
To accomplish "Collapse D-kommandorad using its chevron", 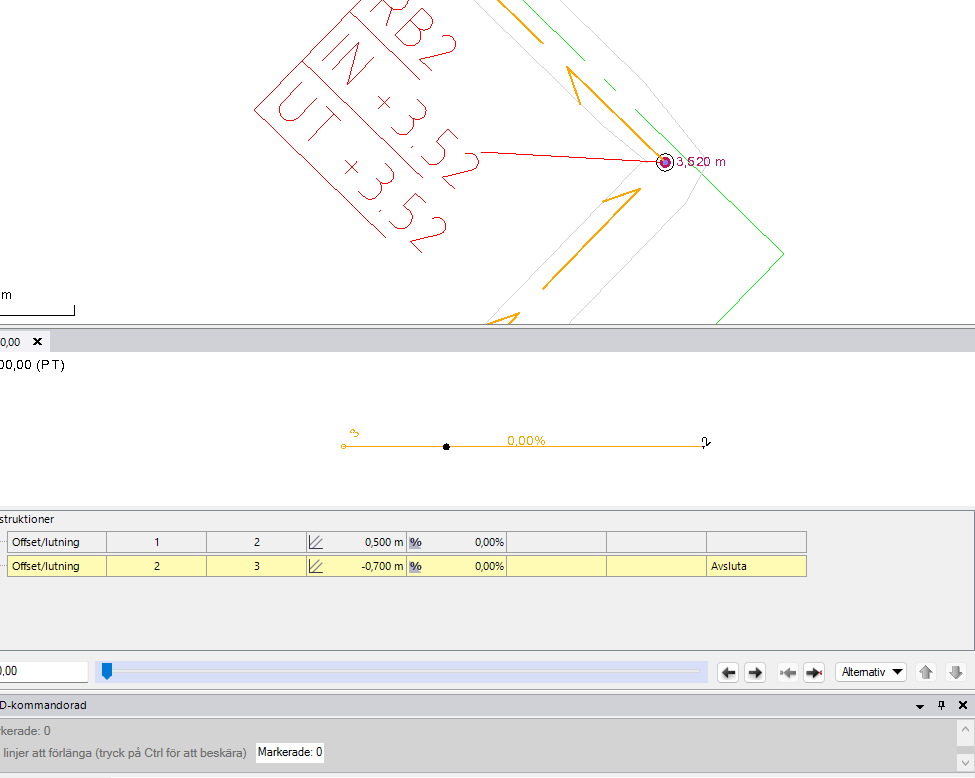I will tap(919, 705).
